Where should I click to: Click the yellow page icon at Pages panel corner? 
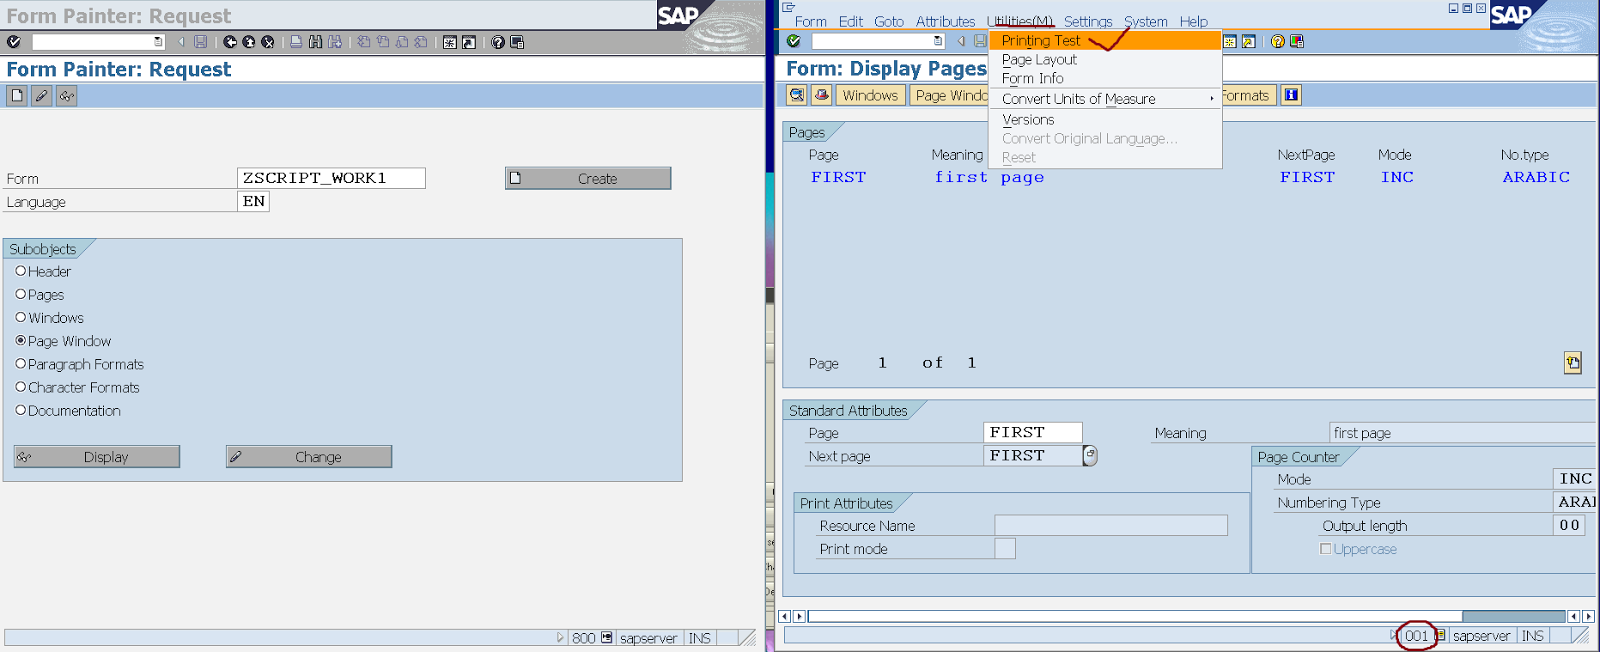1573,363
